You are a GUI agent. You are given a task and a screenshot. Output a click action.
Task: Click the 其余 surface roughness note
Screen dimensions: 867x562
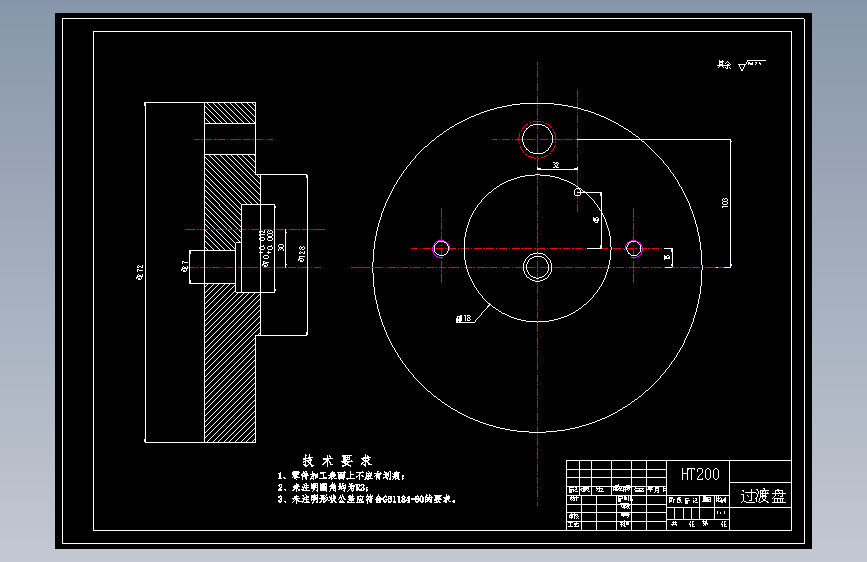[741, 65]
